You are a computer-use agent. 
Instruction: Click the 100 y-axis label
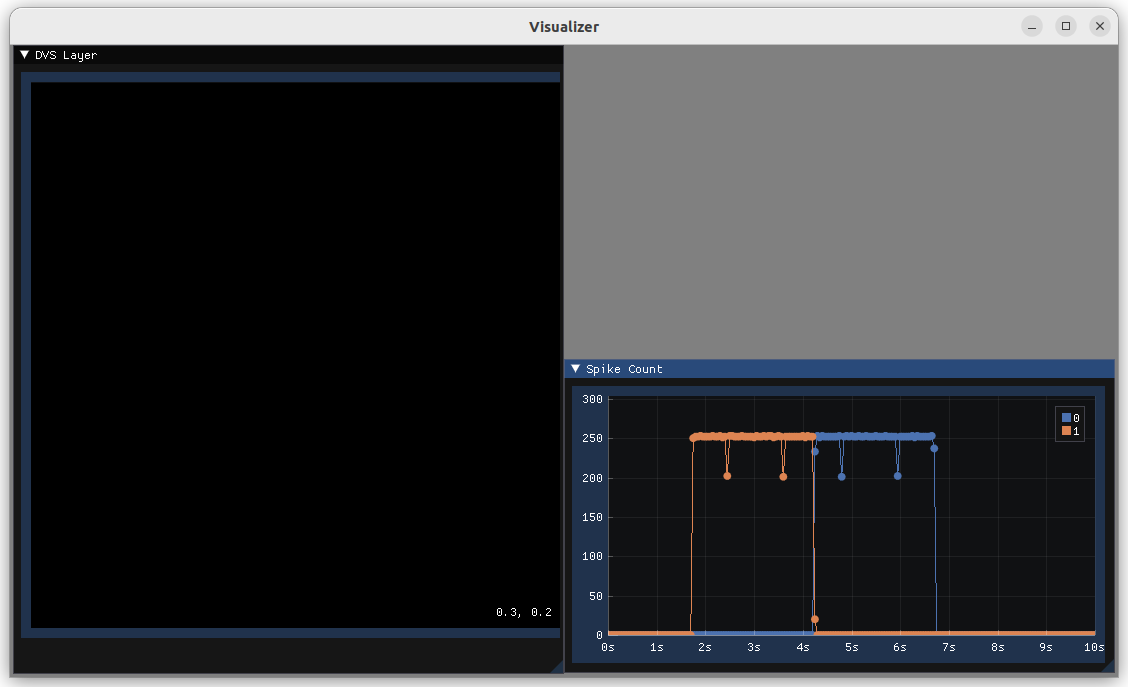click(x=592, y=556)
